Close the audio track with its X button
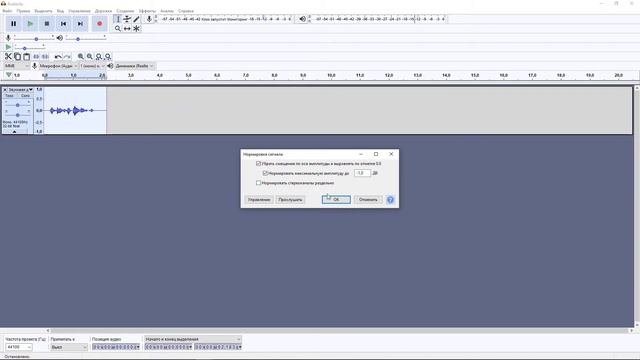Screen dimensions: 640x360 pyautogui.click(x=5, y=89)
